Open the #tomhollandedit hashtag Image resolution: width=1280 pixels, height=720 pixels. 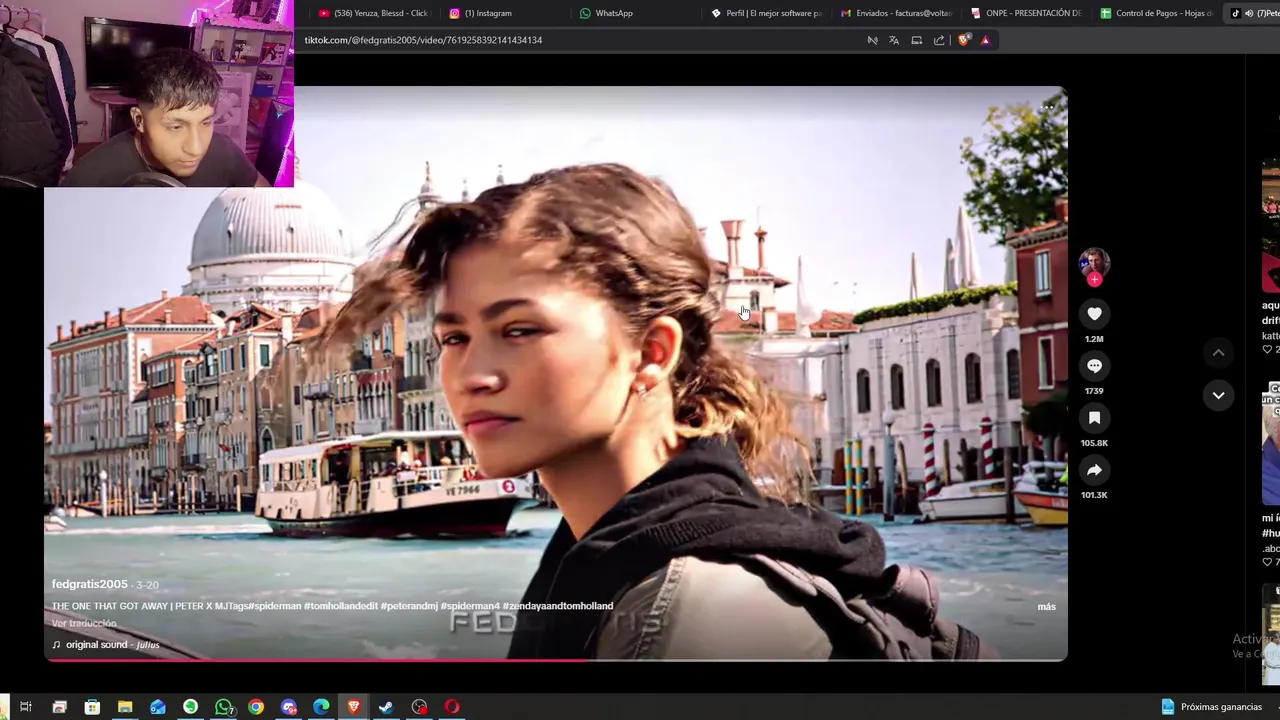click(341, 606)
